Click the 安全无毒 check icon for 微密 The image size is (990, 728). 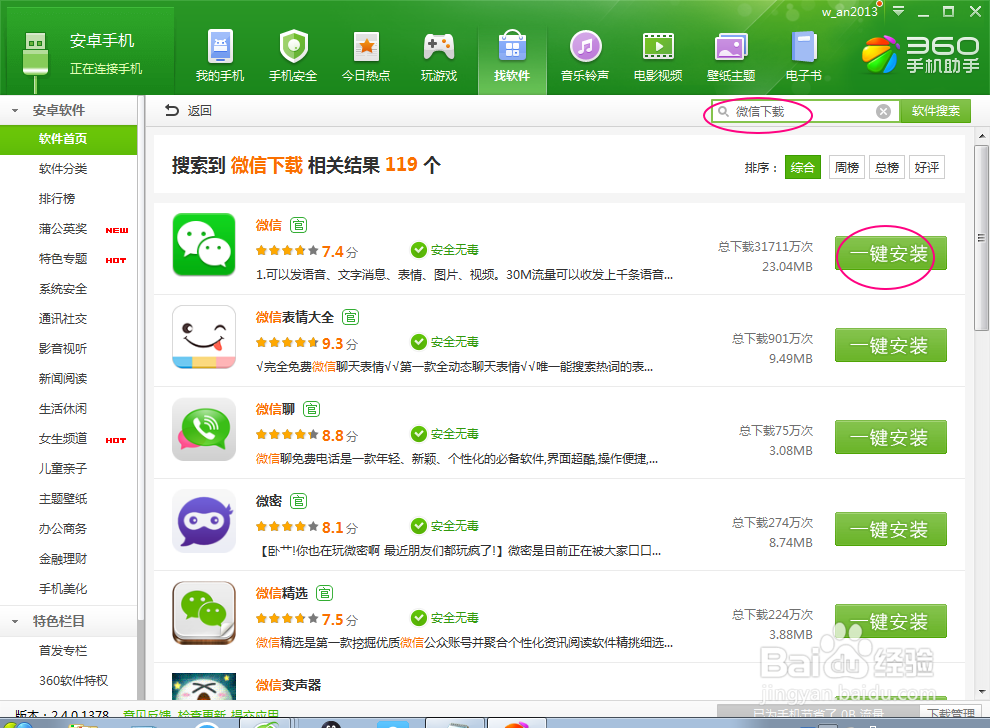[x=419, y=526]
